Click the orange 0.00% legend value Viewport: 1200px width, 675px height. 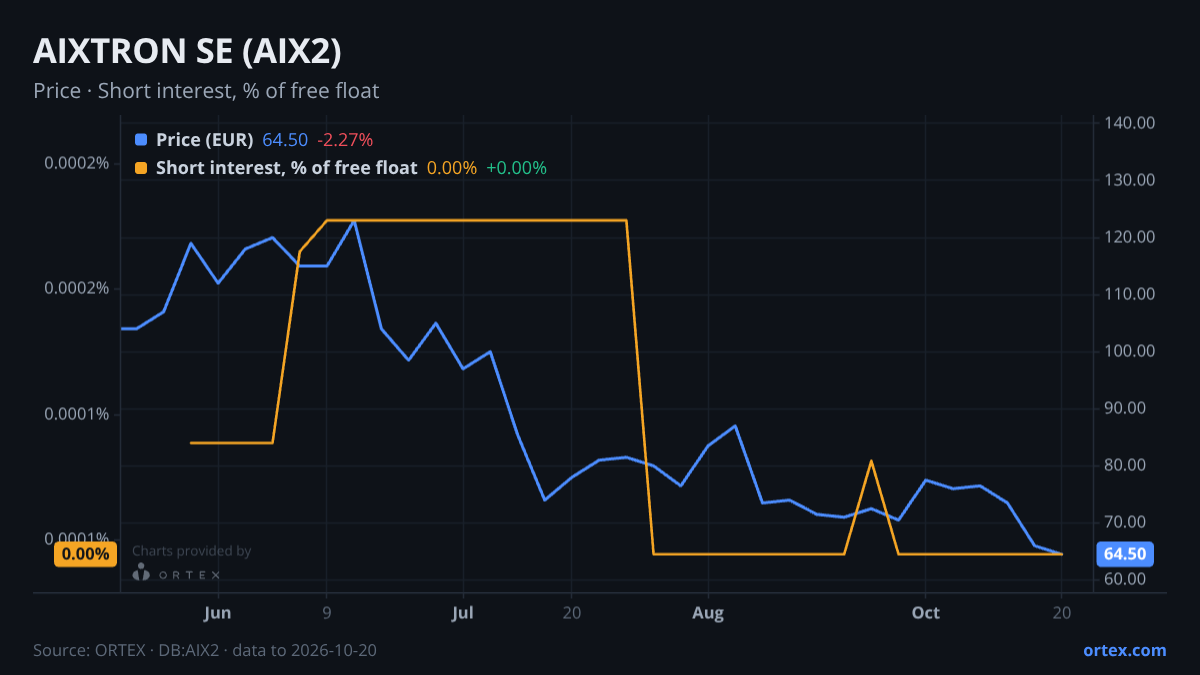(452, 168)
